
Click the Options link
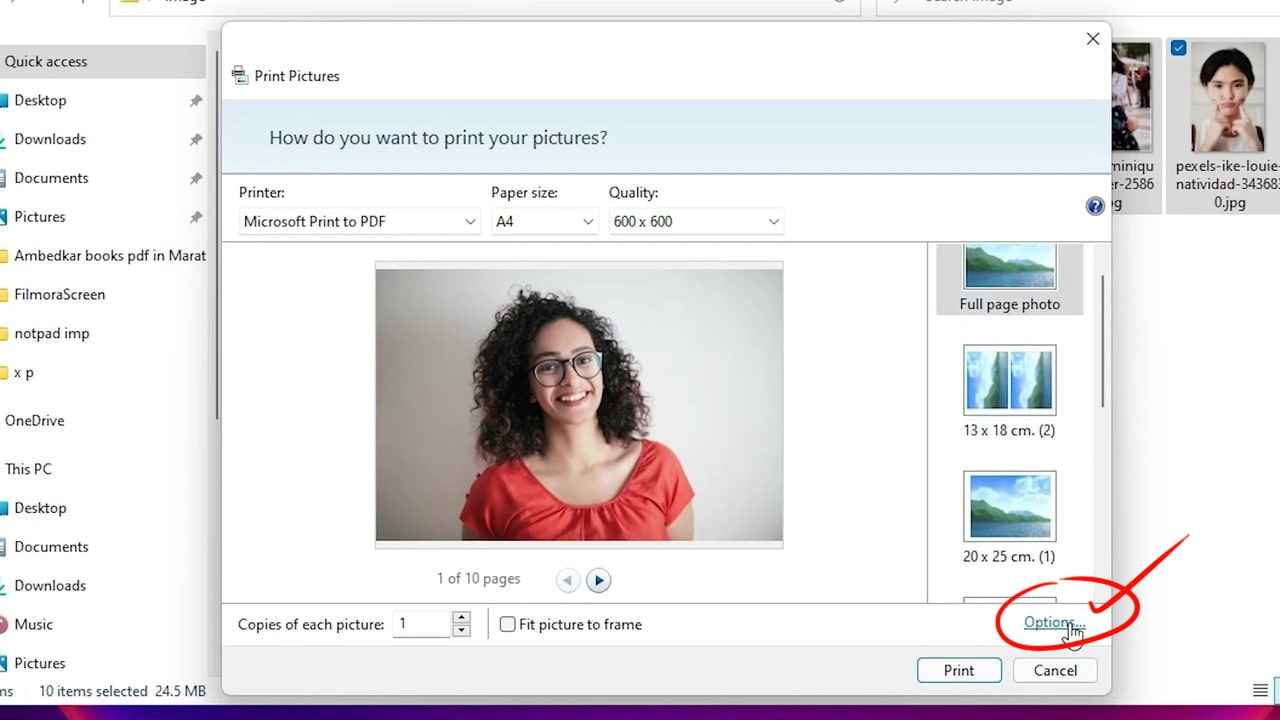1052,622
